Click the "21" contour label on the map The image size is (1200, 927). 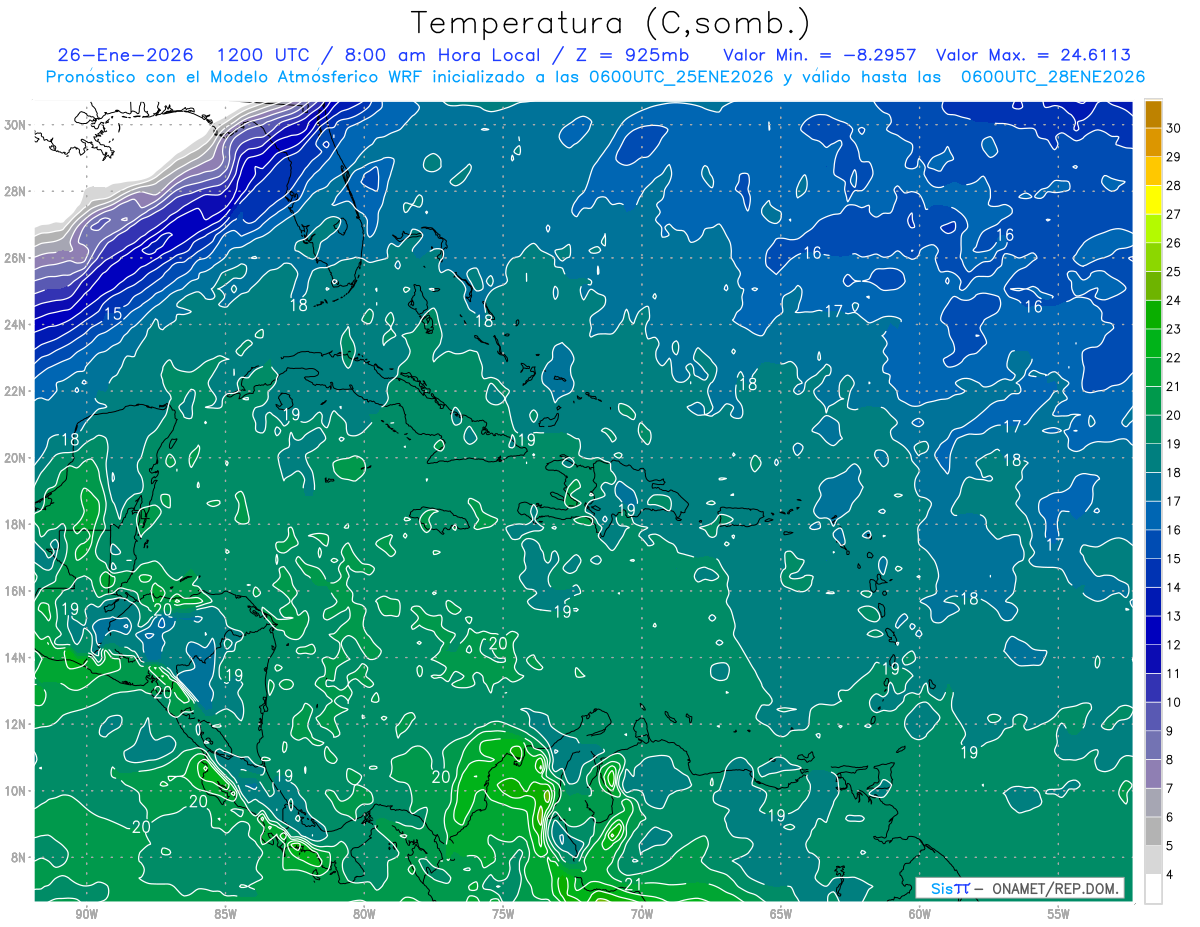coord(633,884)
